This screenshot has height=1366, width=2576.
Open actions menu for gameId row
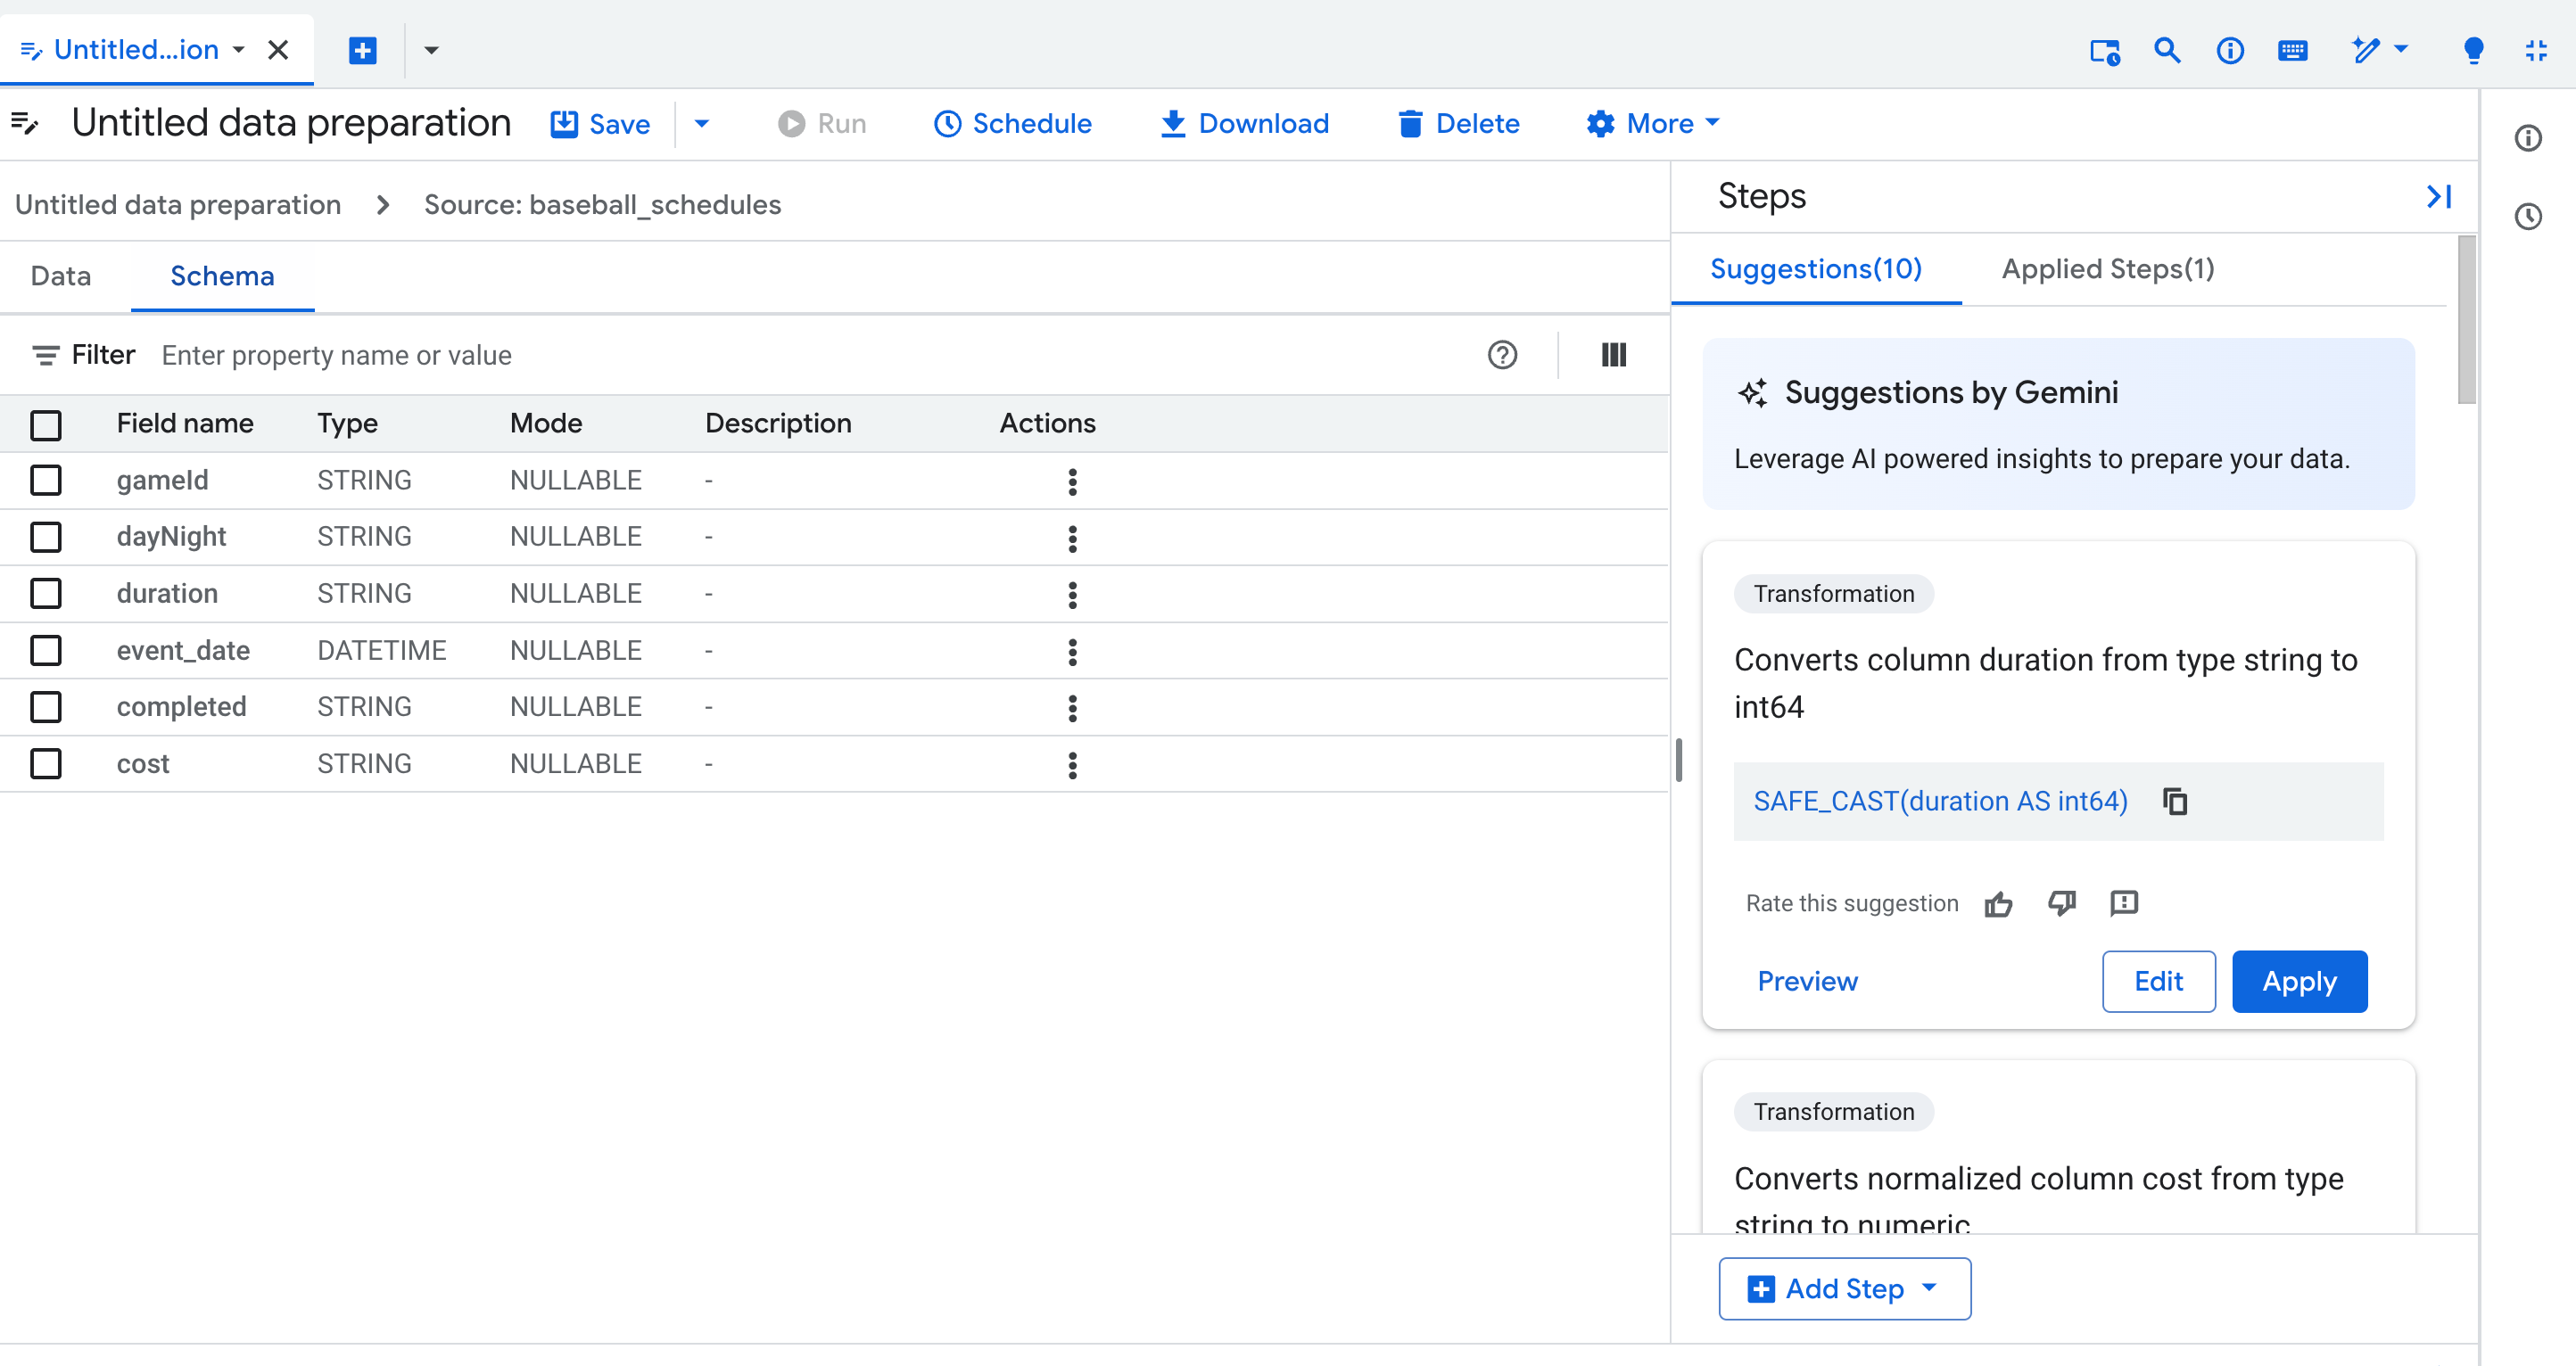[1072, 482]
